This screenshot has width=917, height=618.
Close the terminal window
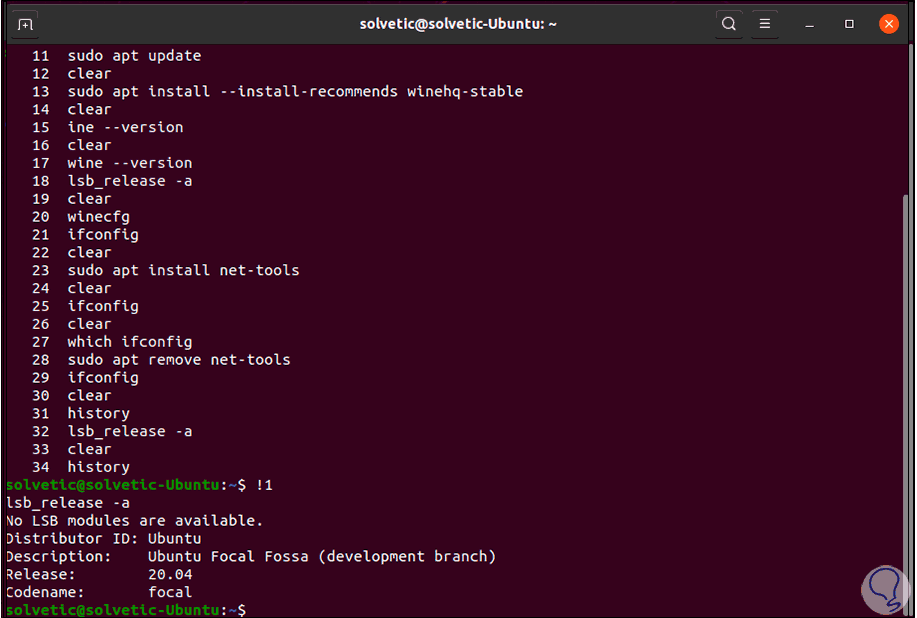tap(888, 24)
